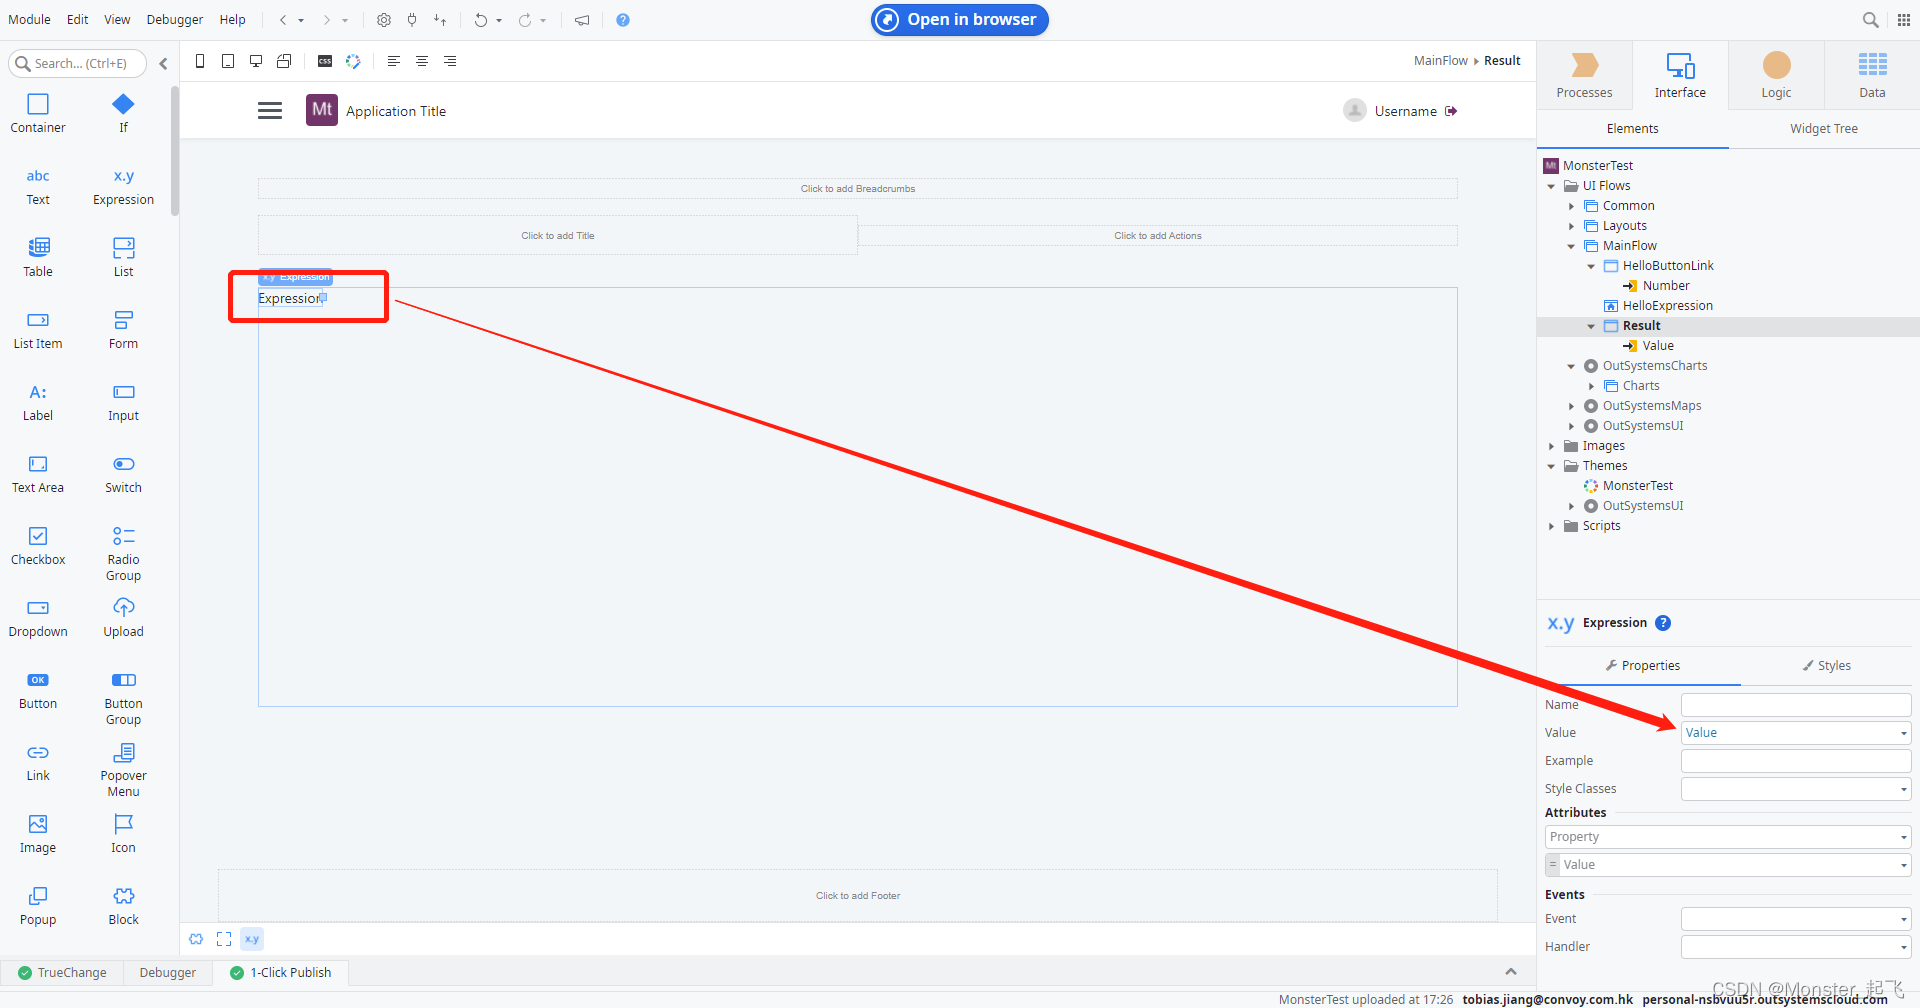
Task: Expand the bottom status panel chevron
Action: (1511, 972)
